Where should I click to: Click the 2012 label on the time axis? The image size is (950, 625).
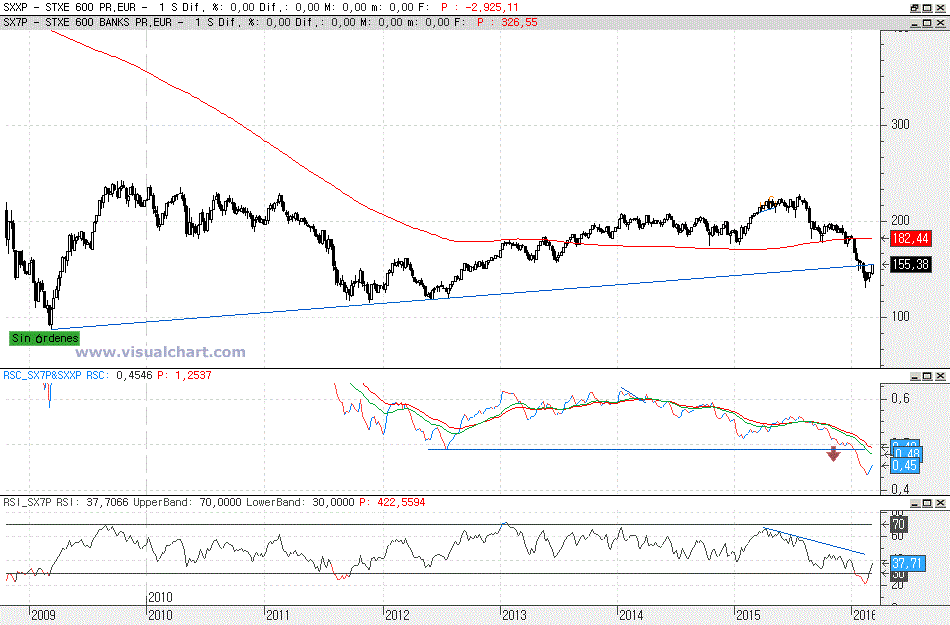pos(397,616)
